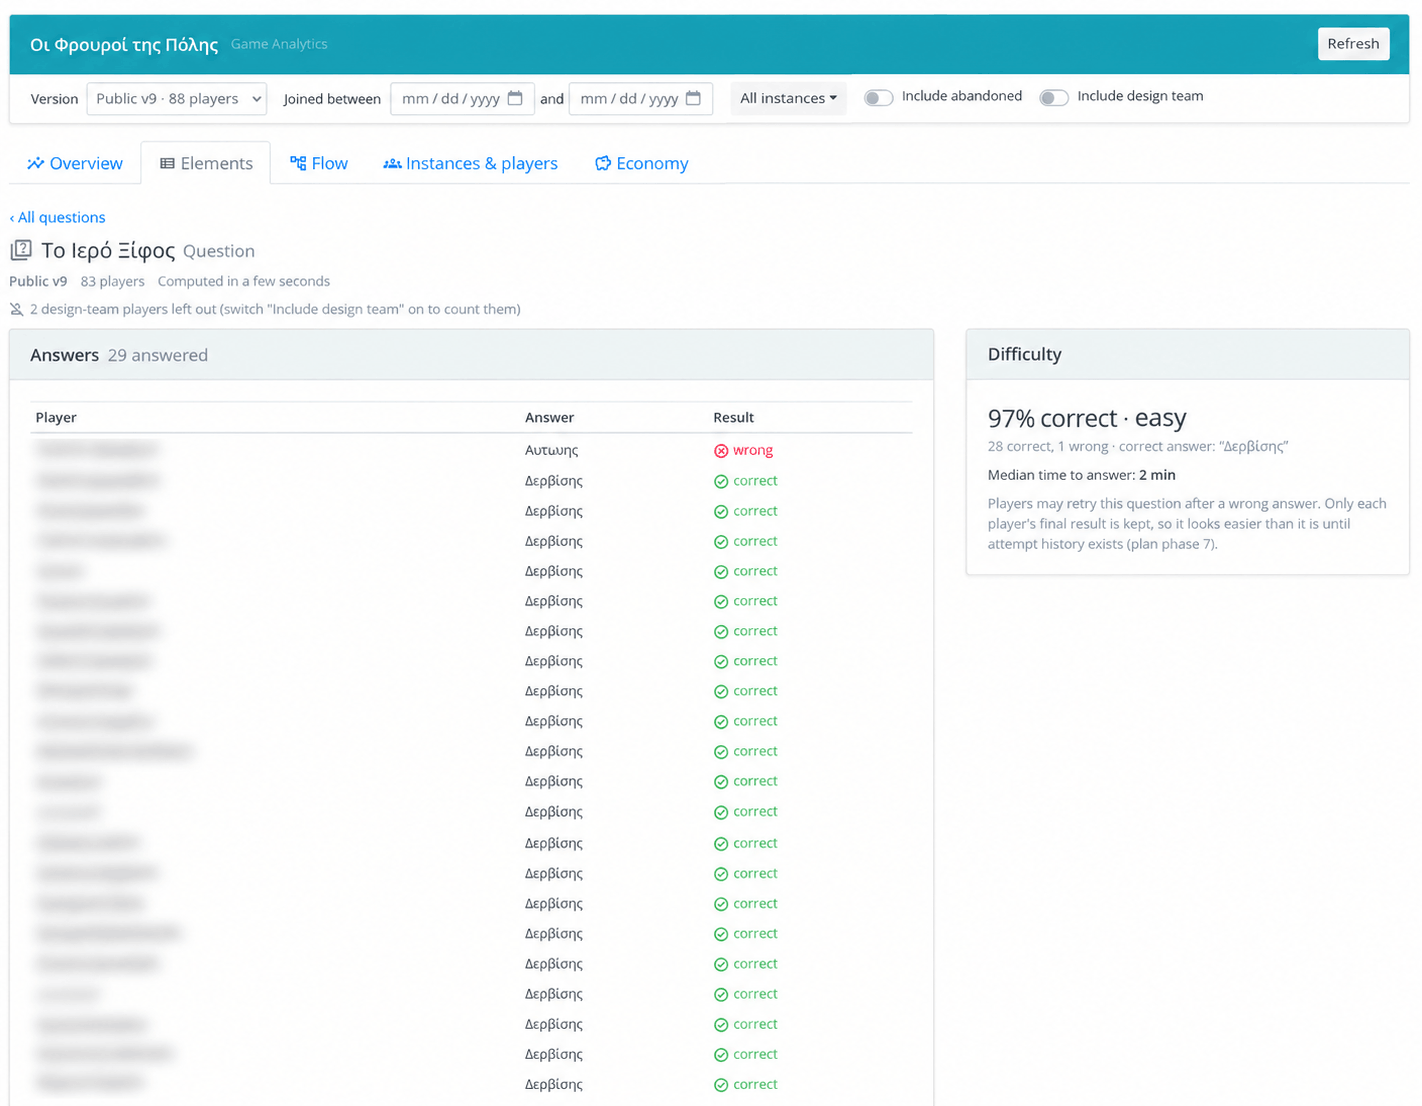Click the '83 players' text
The width and height of the screenshot is (1422, 1106).
click(112, 281)
